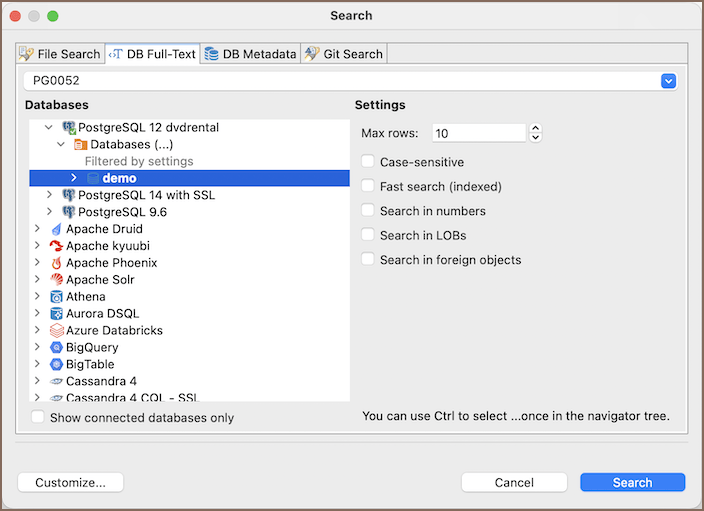
Task: Click the Cancel button
Action: pos(514,482)
